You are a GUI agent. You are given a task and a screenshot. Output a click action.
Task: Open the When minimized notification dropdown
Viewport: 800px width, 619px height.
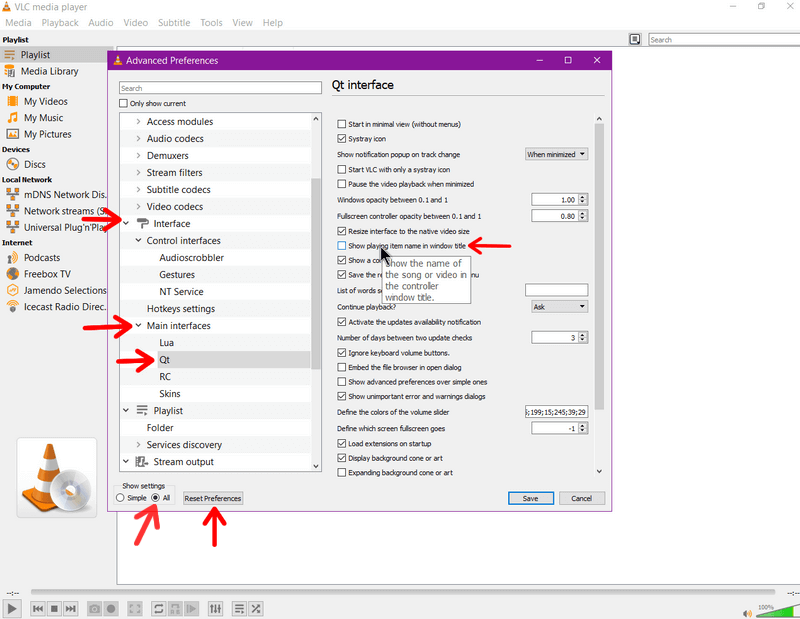pyautogui.click(x=556, y=155)
